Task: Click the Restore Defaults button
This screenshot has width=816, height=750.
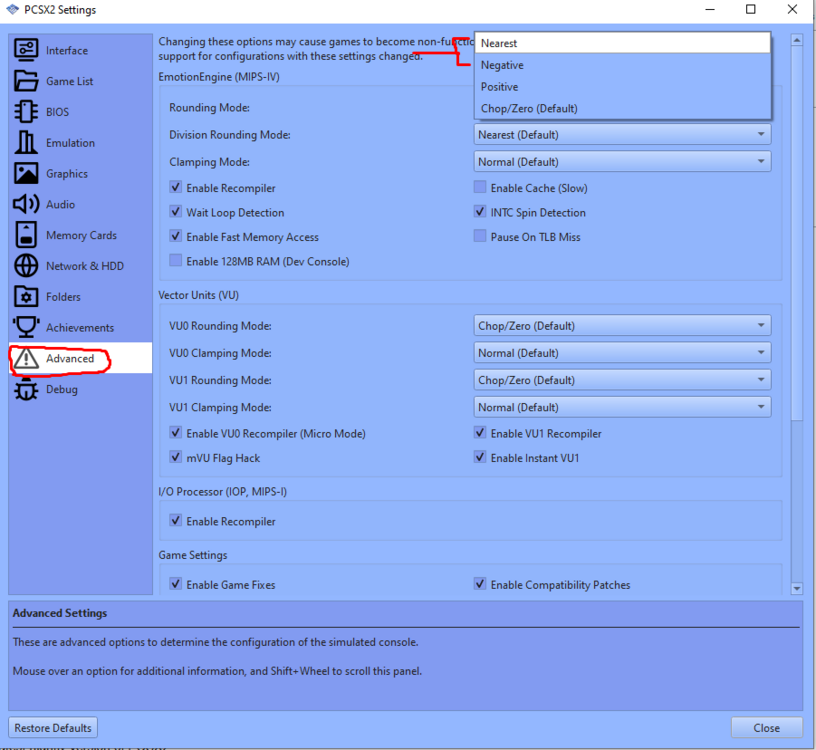Action: coord(52,727)
